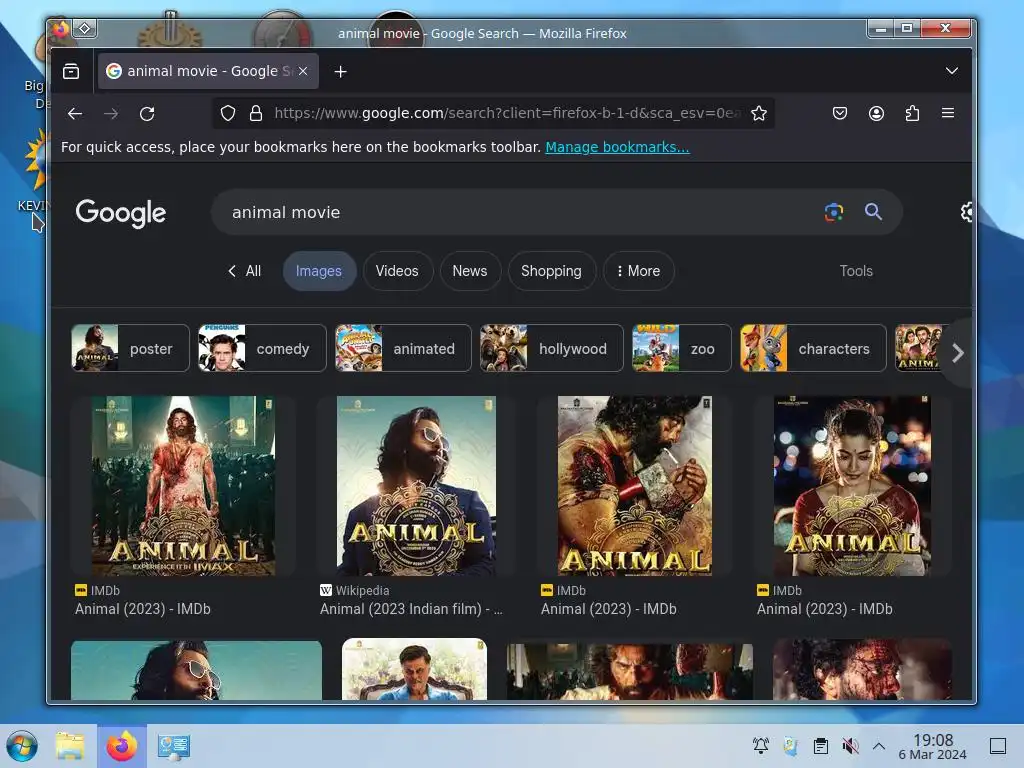Viewport: 1024px width, 768px height.
Task: Expand the list all tabs chevron
Action: click(x=952, y=71)
